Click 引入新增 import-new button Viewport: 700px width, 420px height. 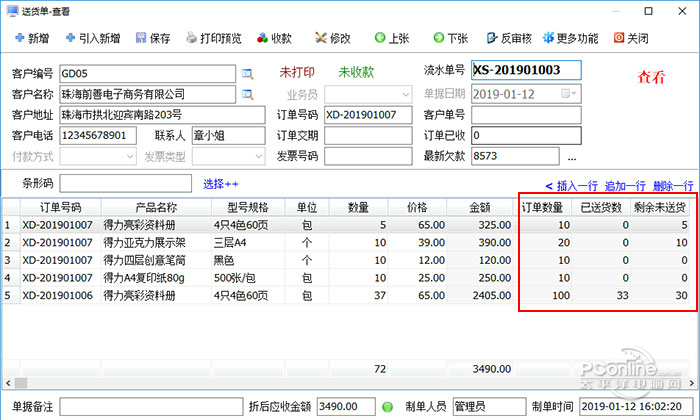[x=93, y=38]
